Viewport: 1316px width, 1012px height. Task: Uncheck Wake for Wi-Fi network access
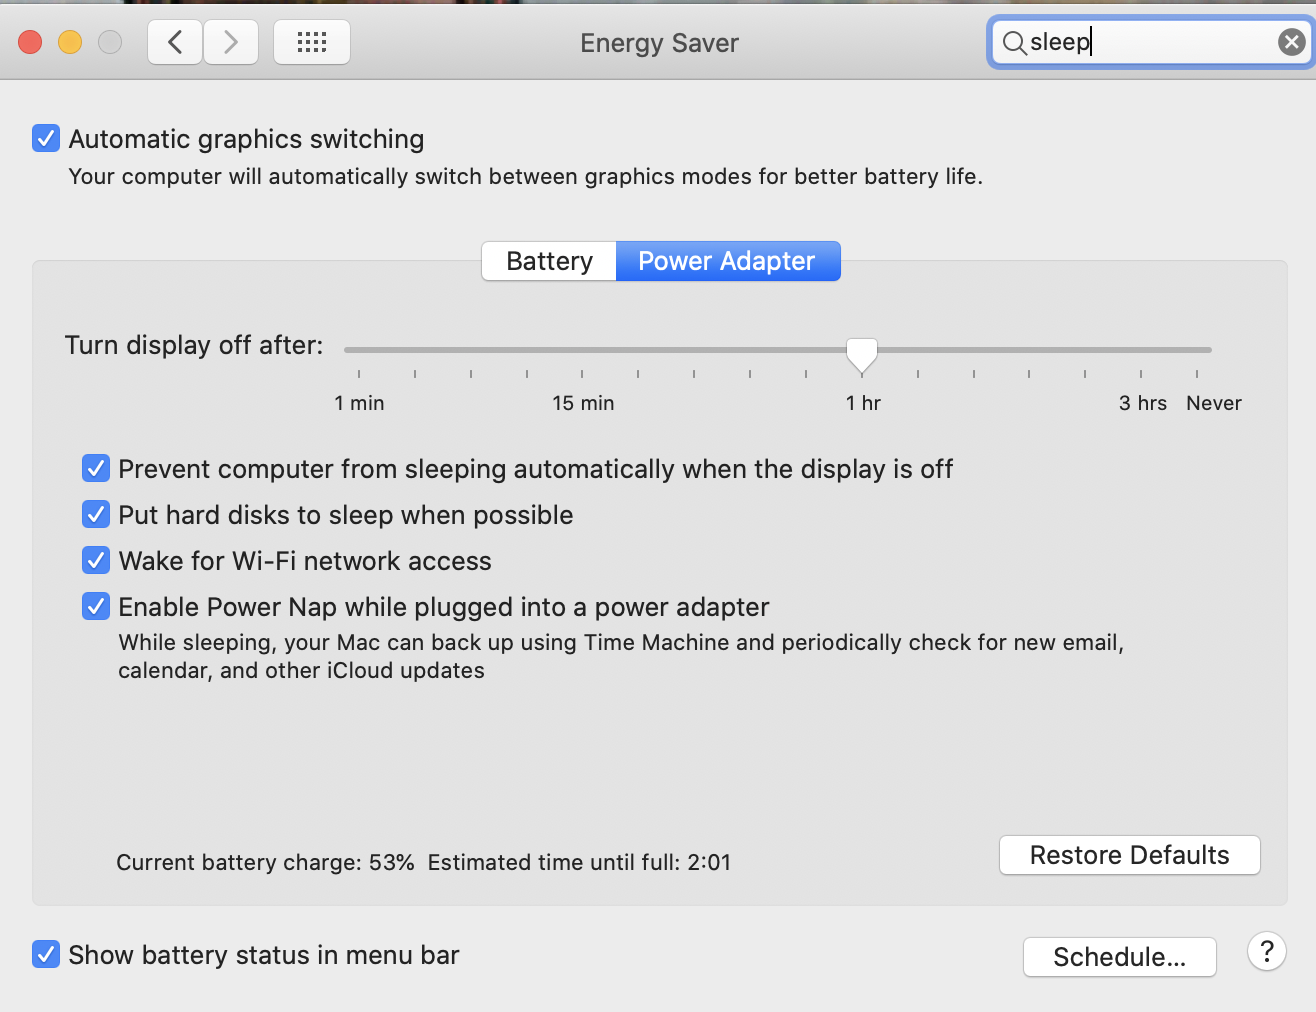(95, 560)
